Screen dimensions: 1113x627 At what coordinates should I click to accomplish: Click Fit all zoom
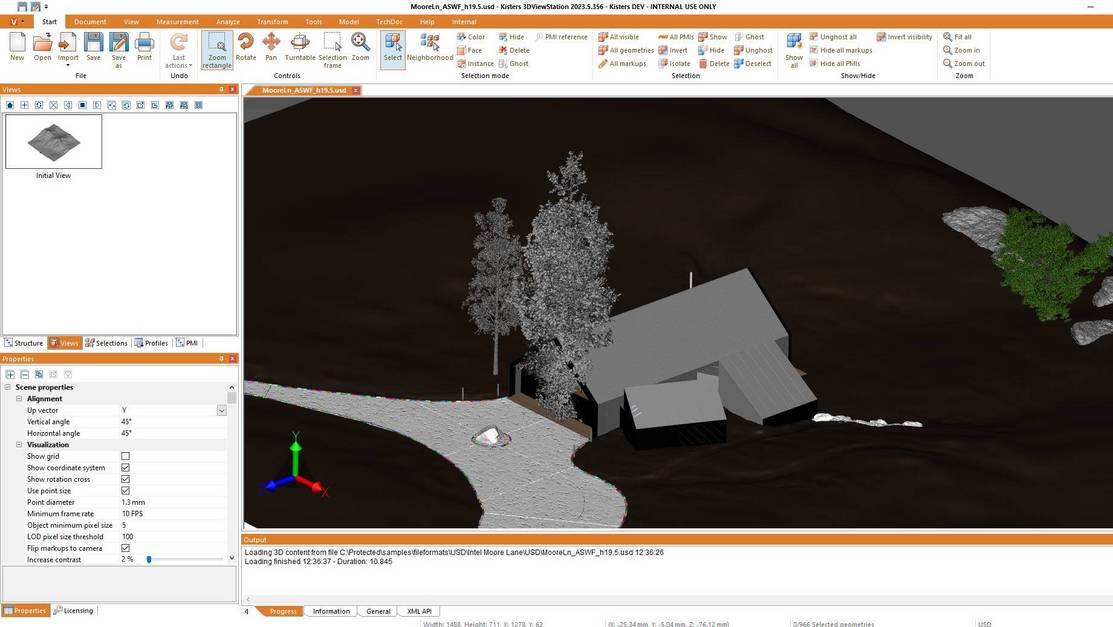(957, 37)
